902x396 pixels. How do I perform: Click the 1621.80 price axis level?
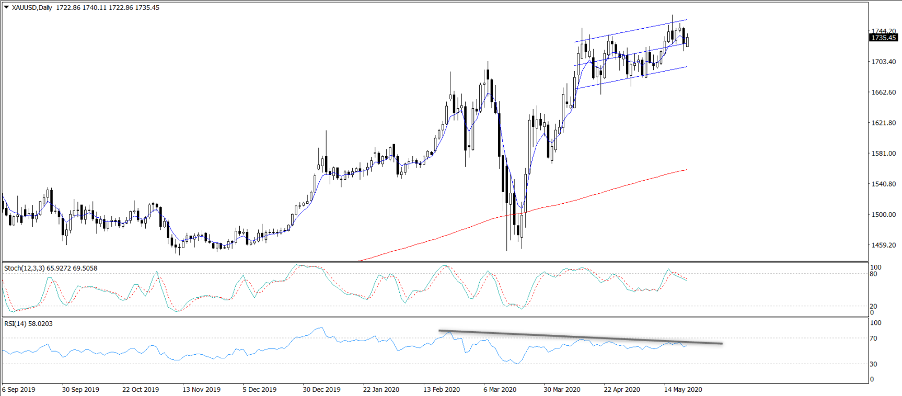884,123
